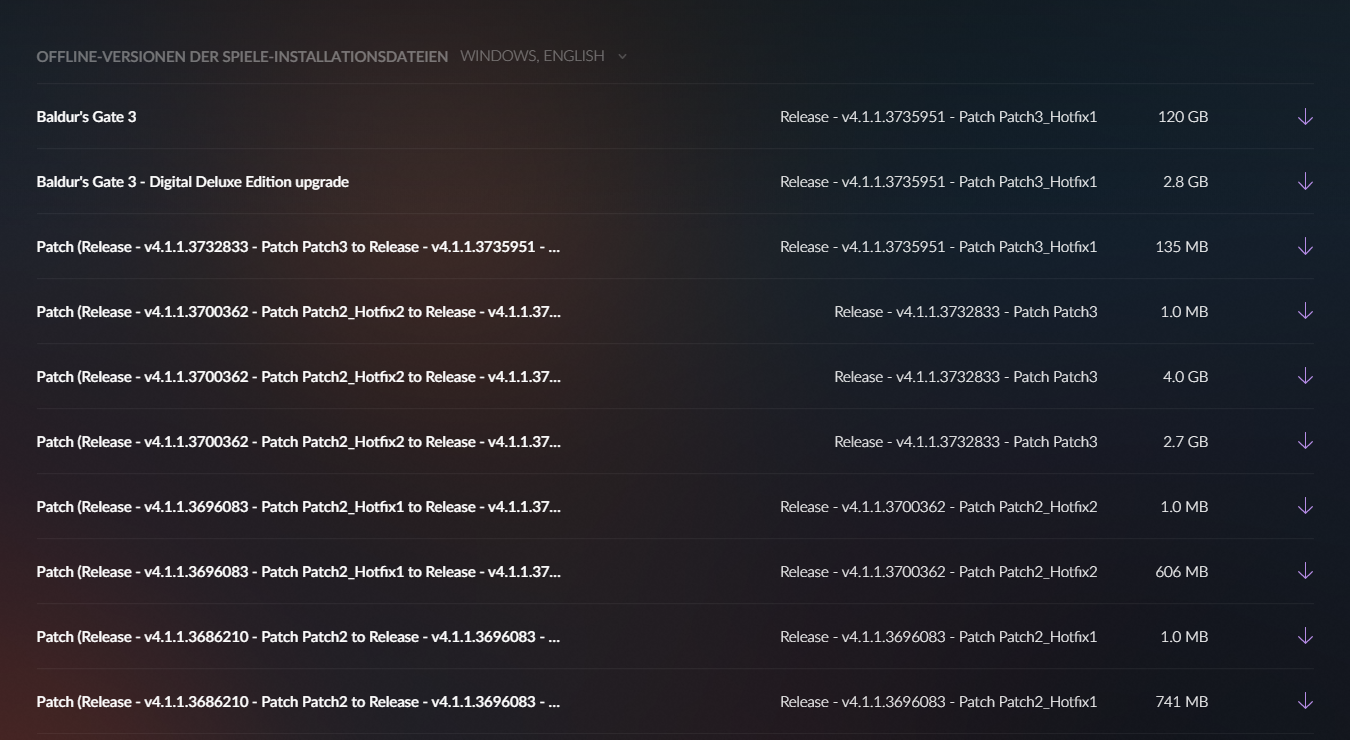1350x740 pixels.
Task: Open the Digital Deluxe Edition upgrade title
Action: tap(193, 182)
